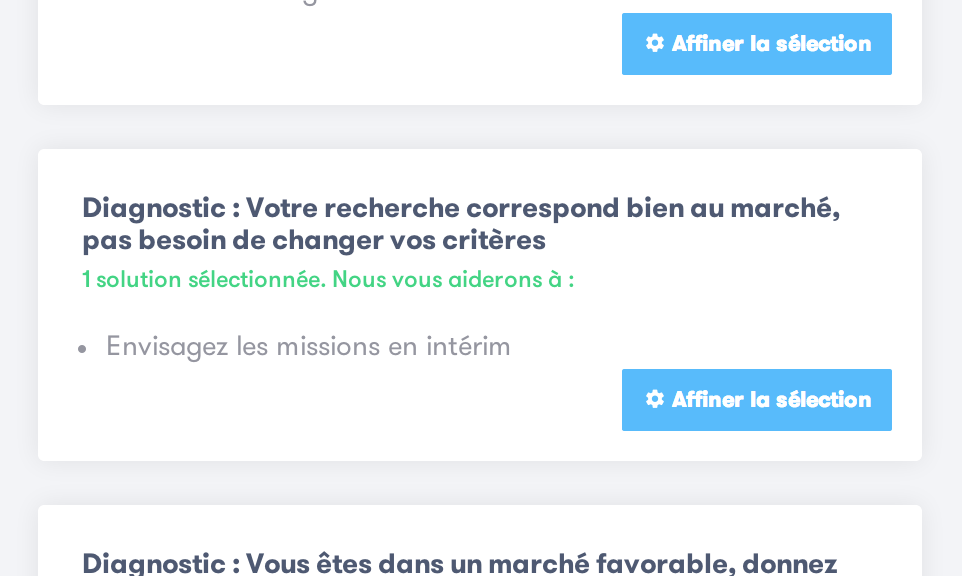The height and width of the screenshot is (576, 962).
Task: Click "Diagnostic" in the "Votre recherche" heading
Action: click(x=154, y=208)
